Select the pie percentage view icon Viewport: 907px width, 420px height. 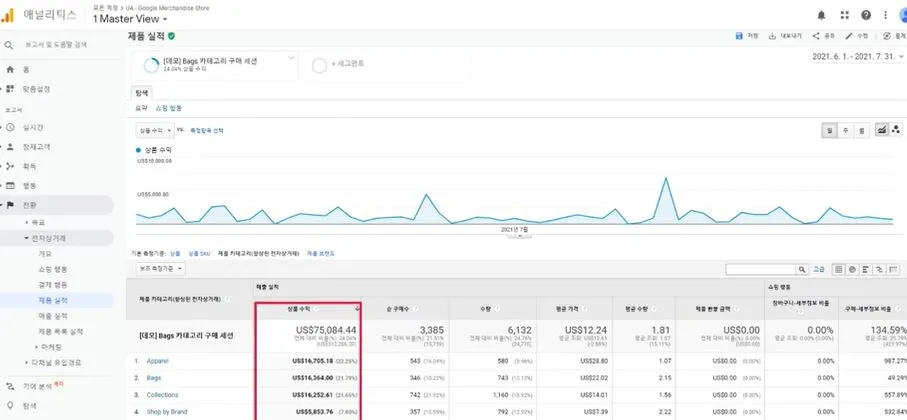click(x=852, y=270)
